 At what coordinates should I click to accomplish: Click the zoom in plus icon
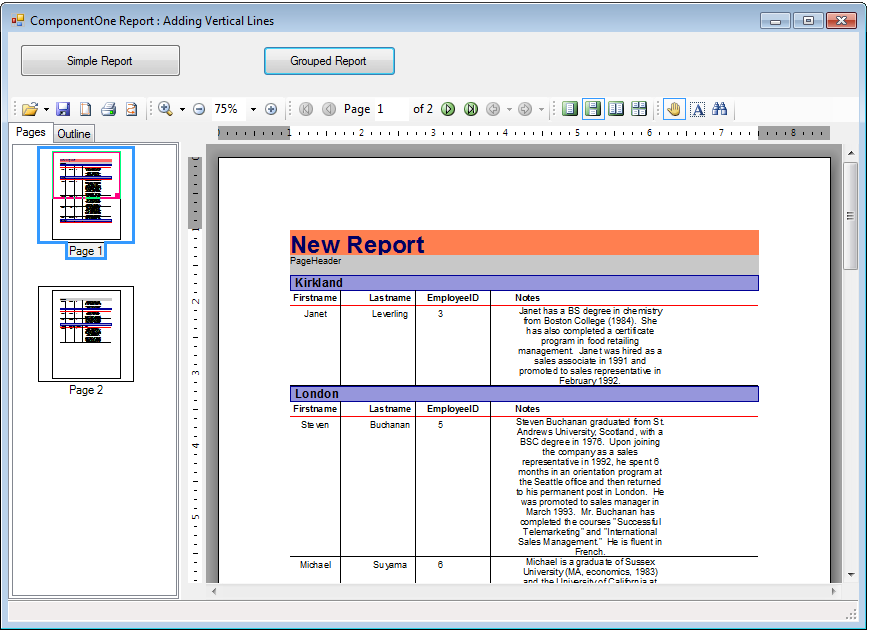tap(271, 109)
